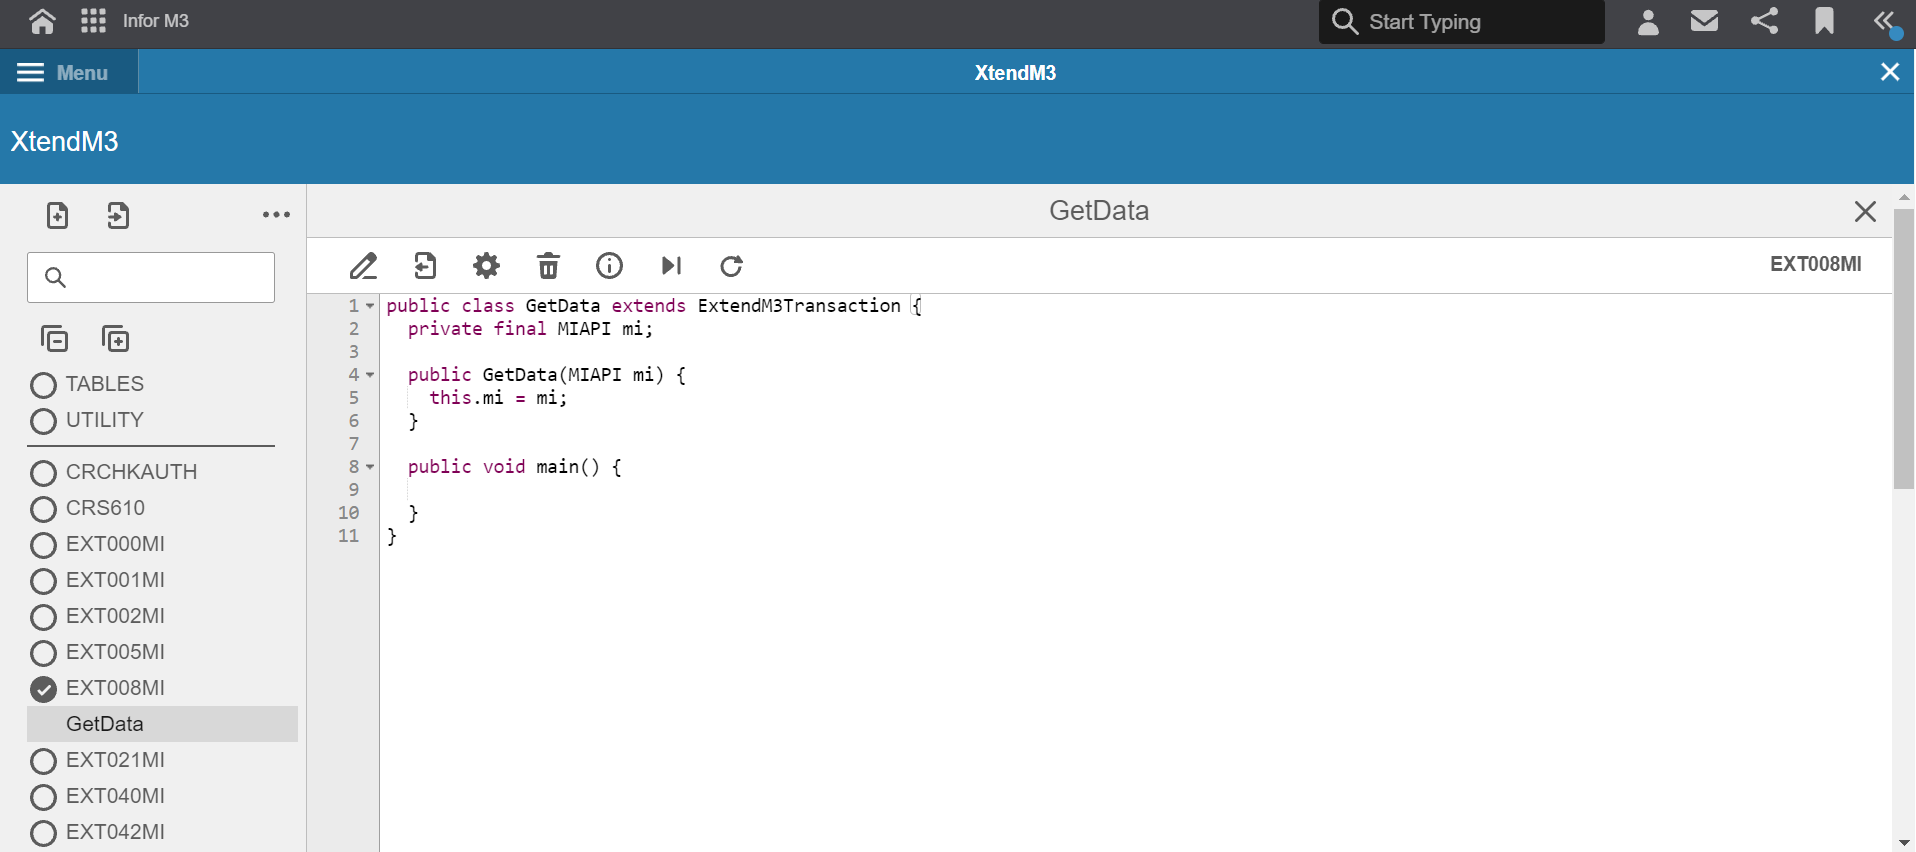Open GetData settings gear icon
The height and width of the screenshot is (852, 1916).
click(486, 266)
